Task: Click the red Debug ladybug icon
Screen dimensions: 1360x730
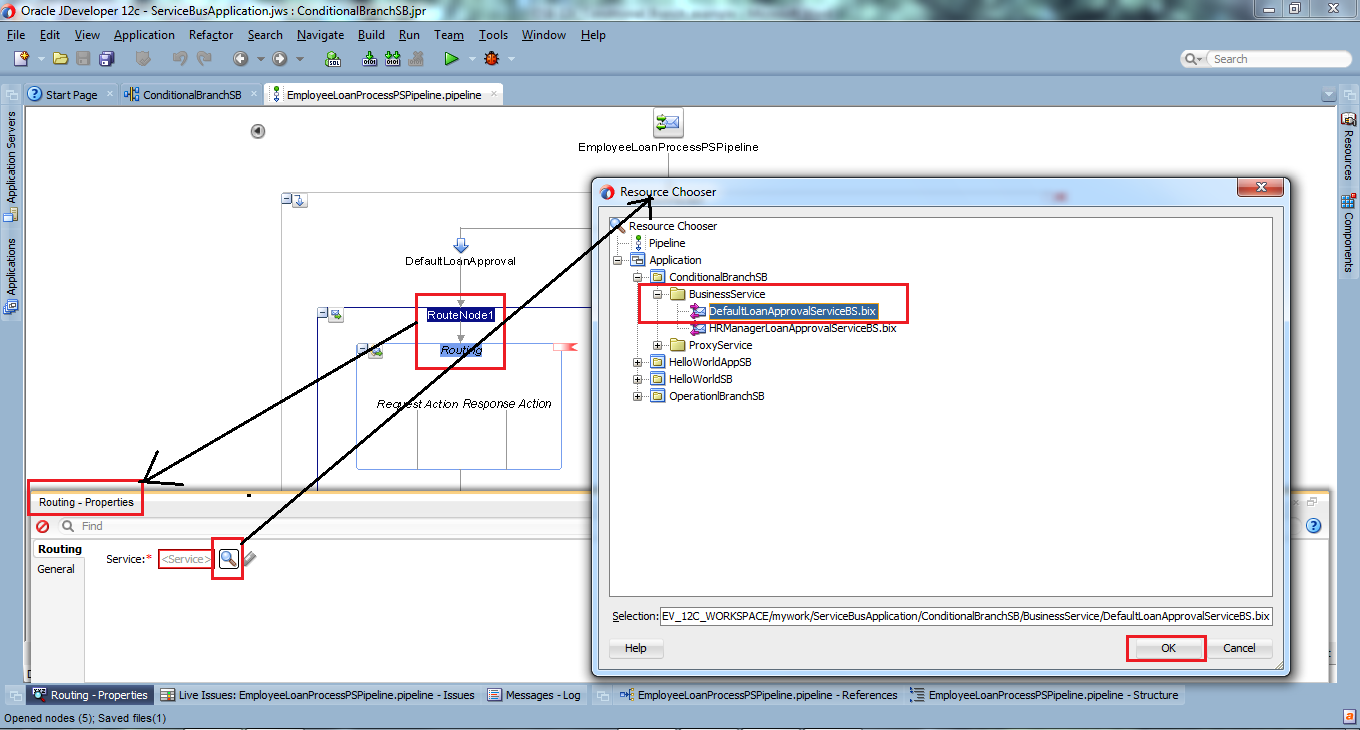Action: [x=491, y=59]
